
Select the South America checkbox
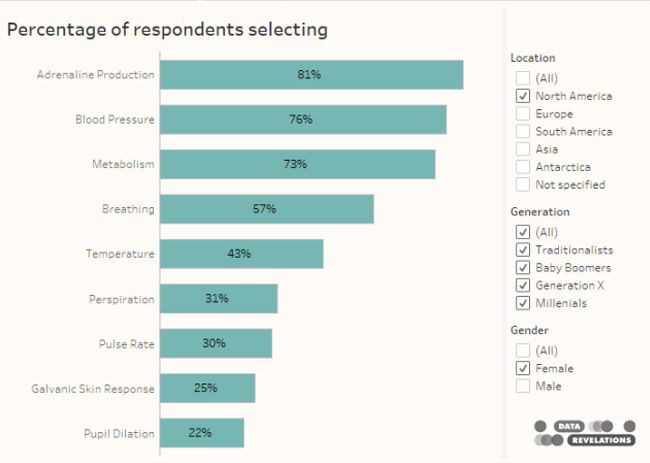[522, 131]
